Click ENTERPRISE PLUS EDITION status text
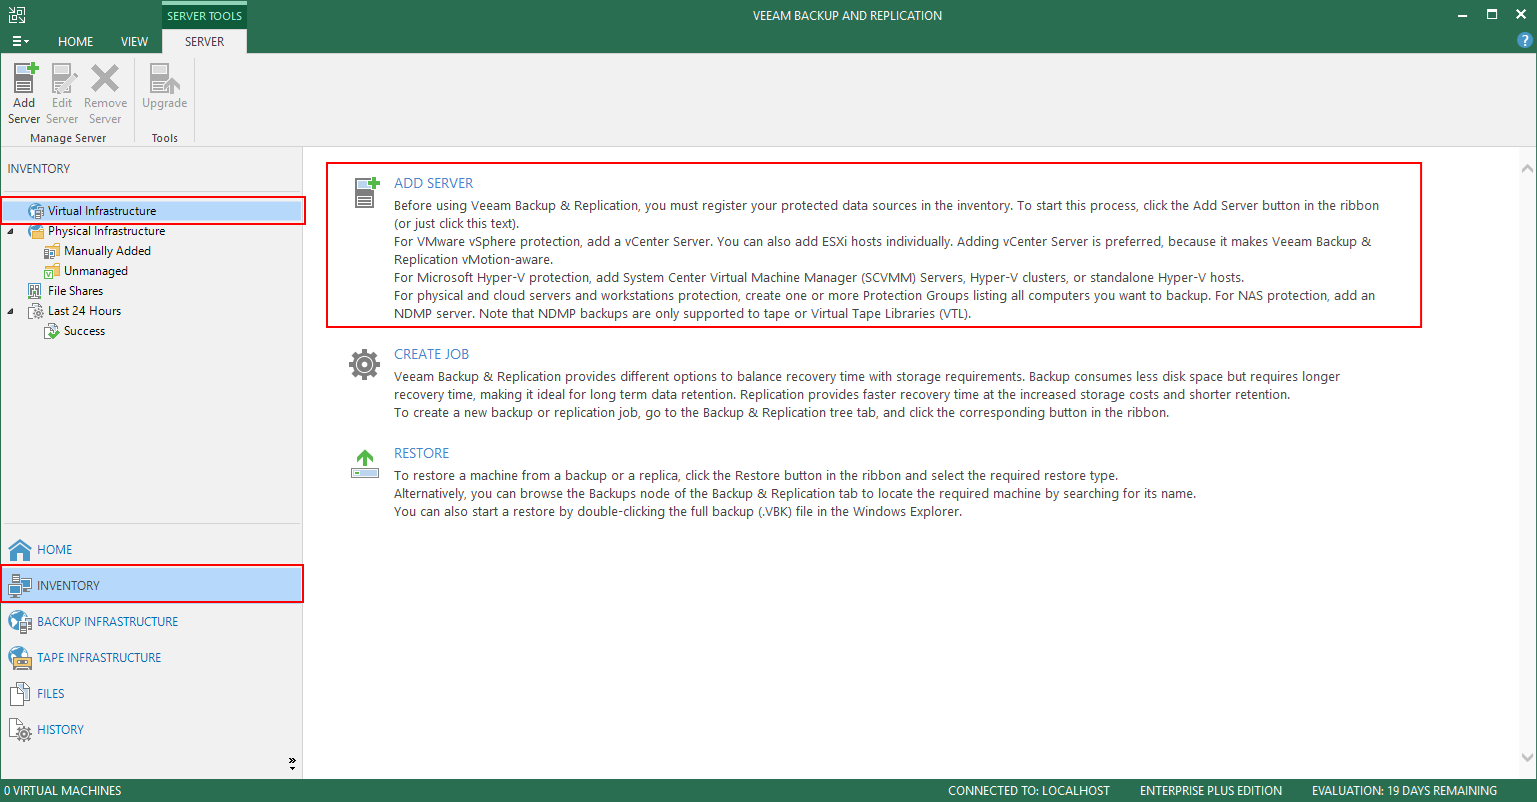1537x802 pixels. (x=1211, y=790)
